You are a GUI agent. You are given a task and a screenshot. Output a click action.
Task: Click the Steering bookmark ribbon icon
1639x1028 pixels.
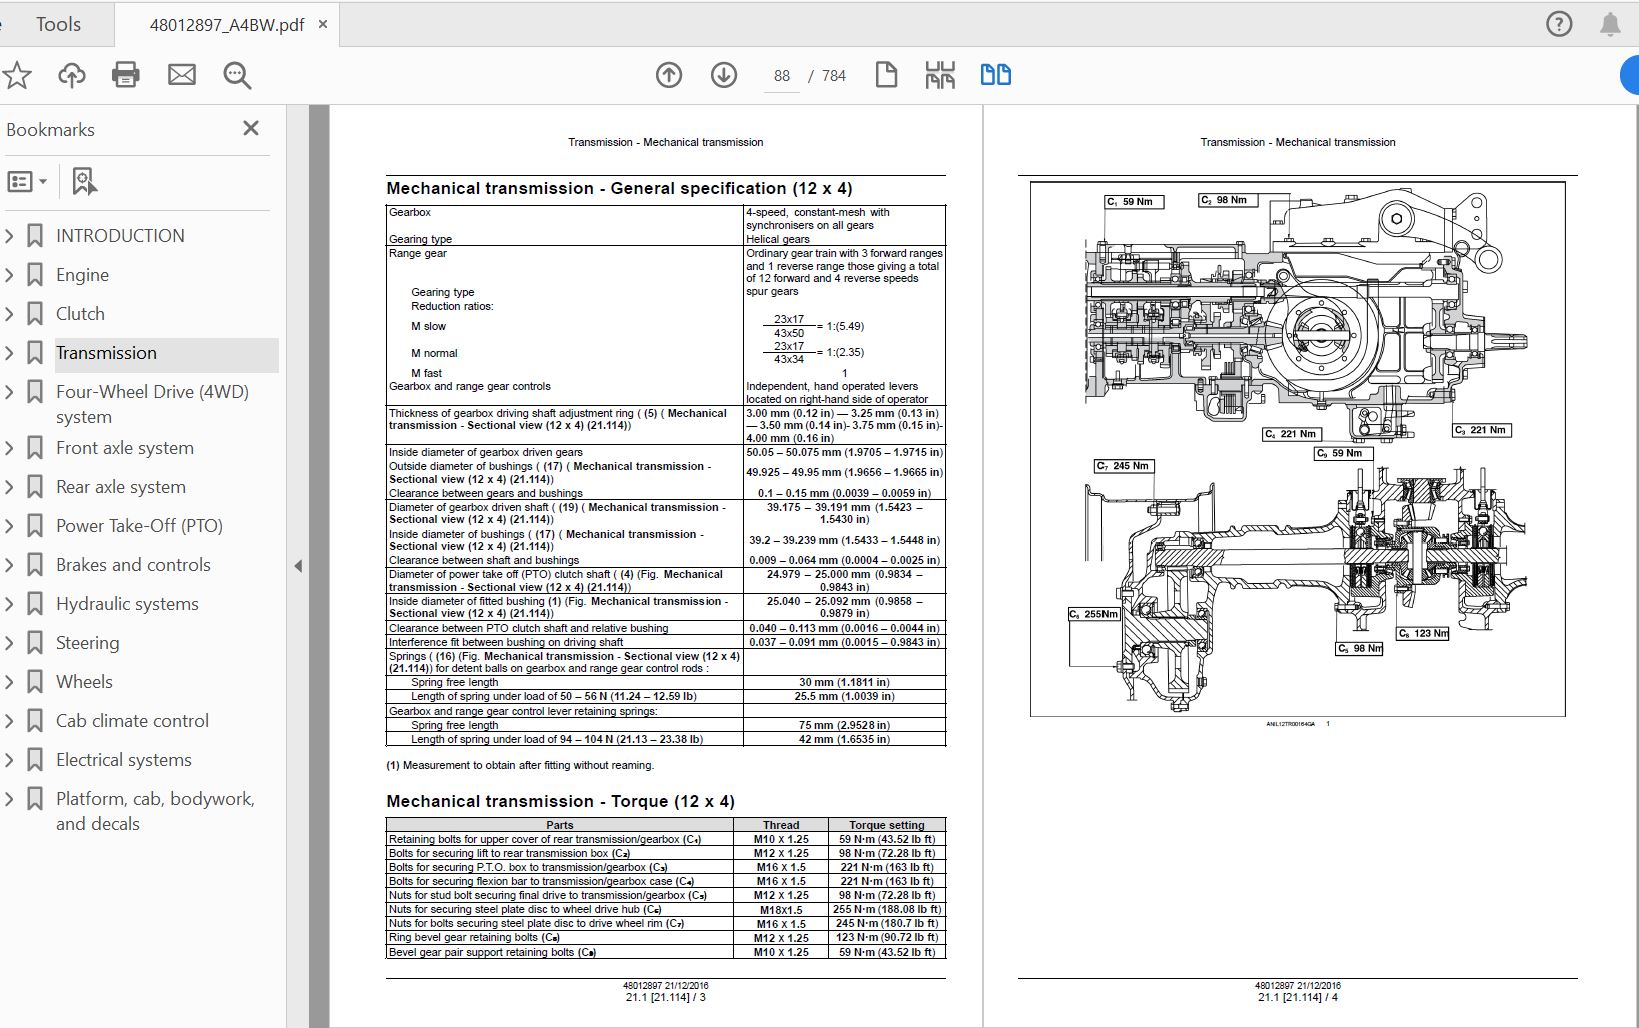click(x=35, y=643)
